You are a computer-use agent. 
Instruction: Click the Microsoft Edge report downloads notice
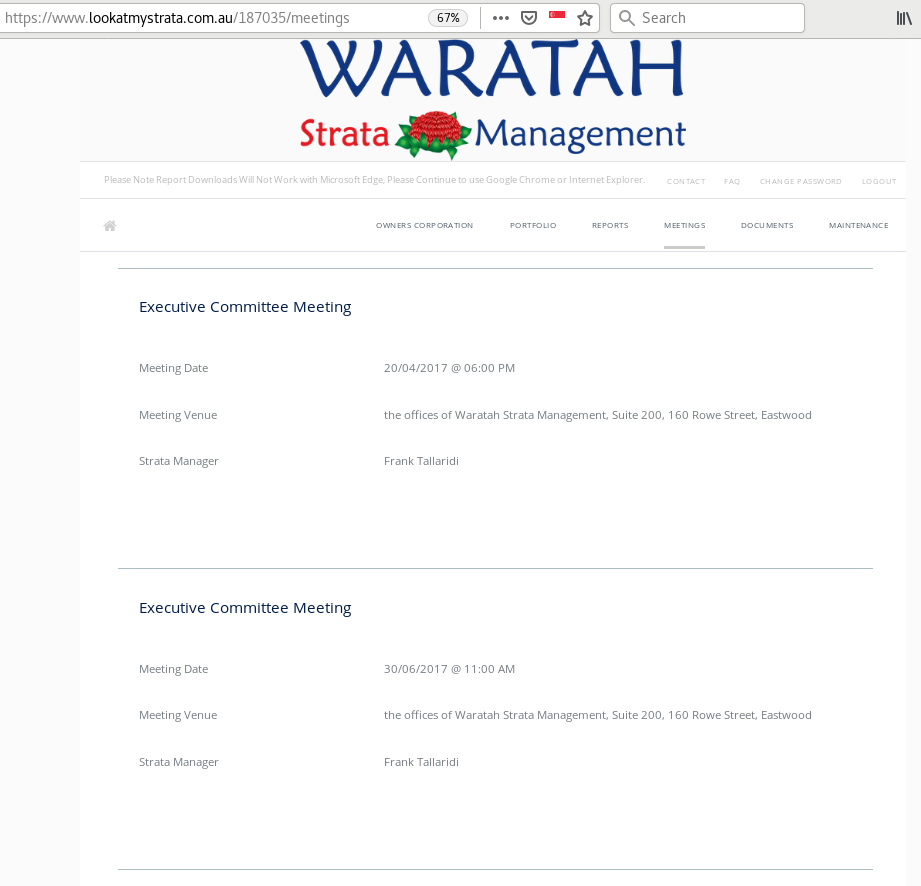point(375,180)
